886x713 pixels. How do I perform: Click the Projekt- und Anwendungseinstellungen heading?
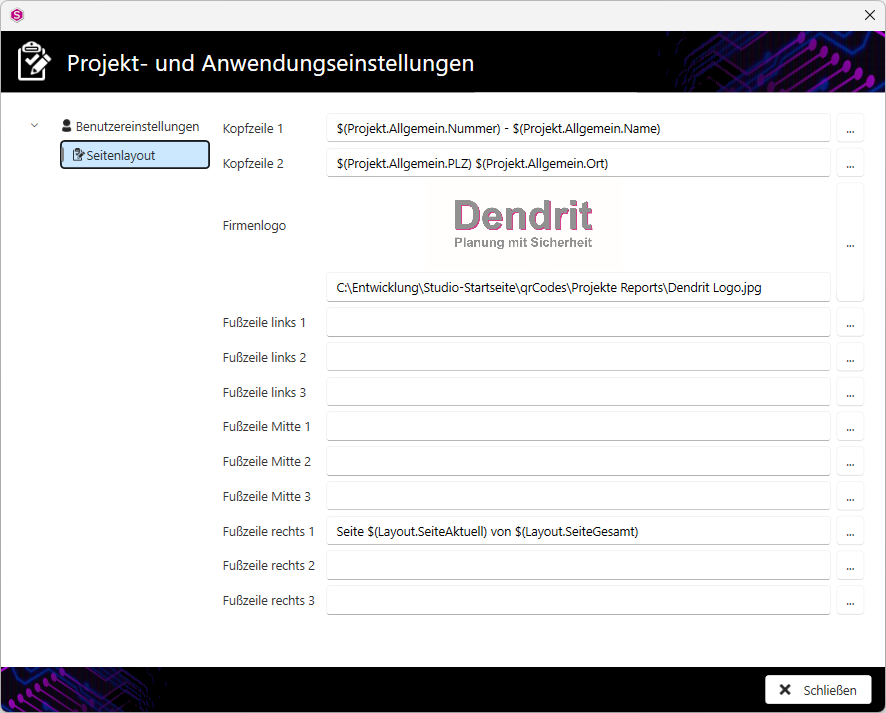coord(270,63)
